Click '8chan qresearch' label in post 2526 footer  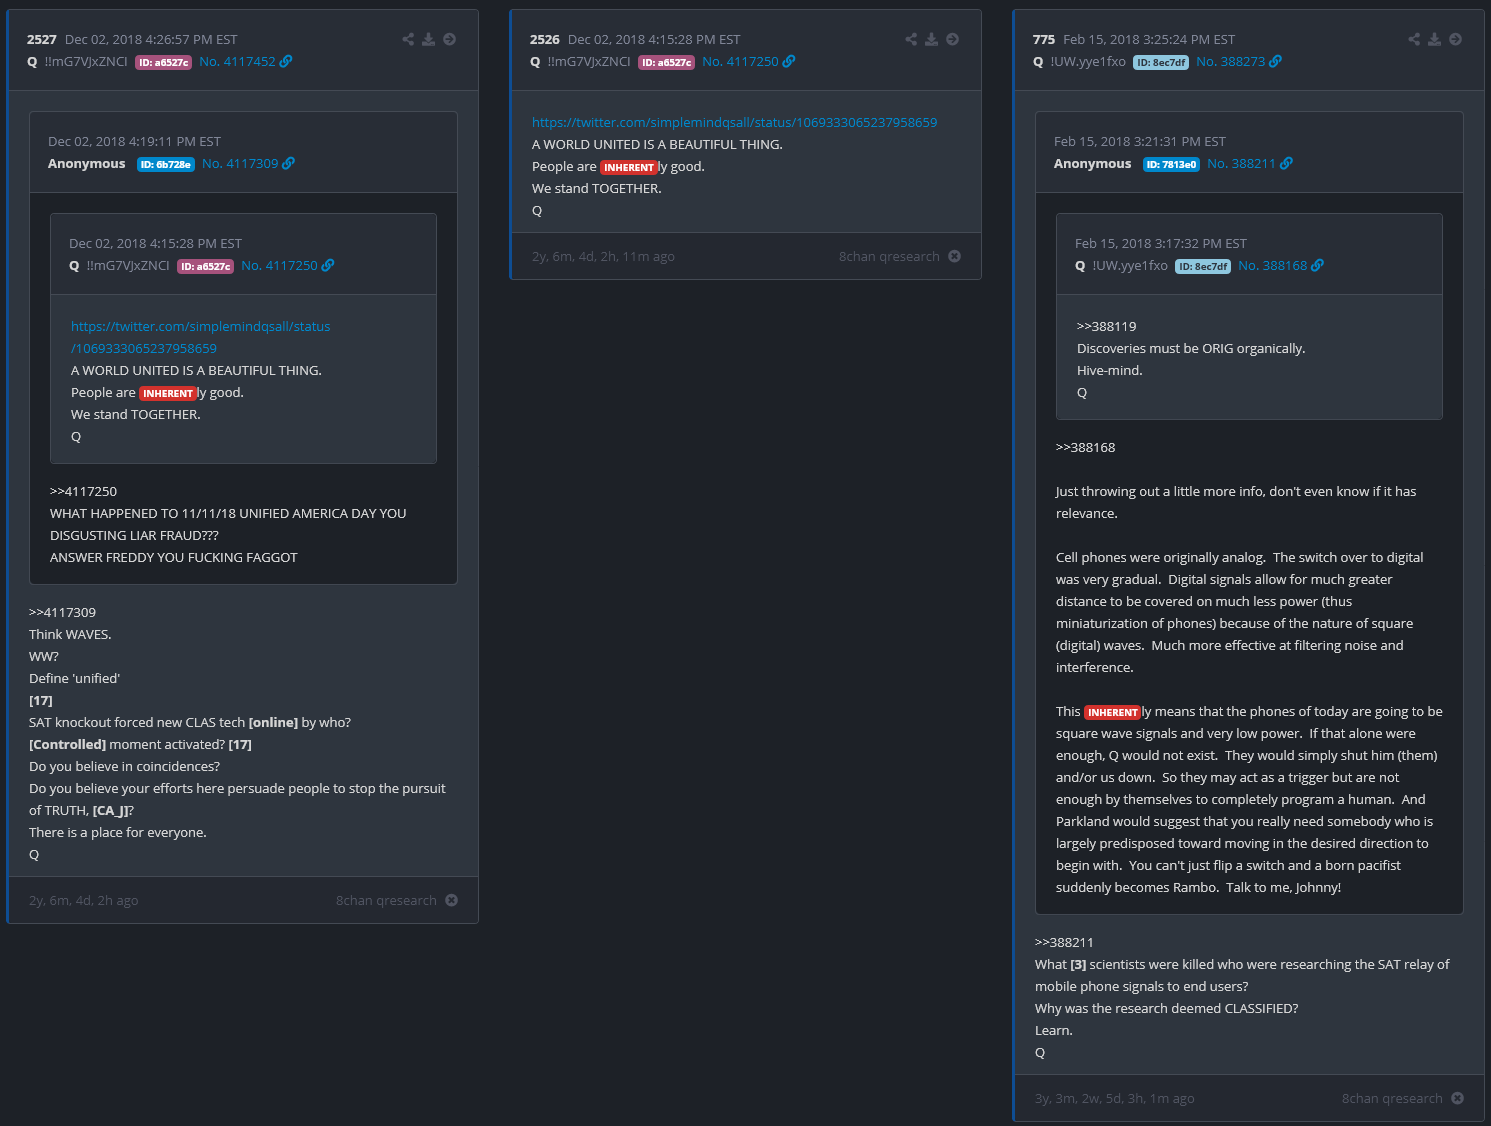coord(889,256)
